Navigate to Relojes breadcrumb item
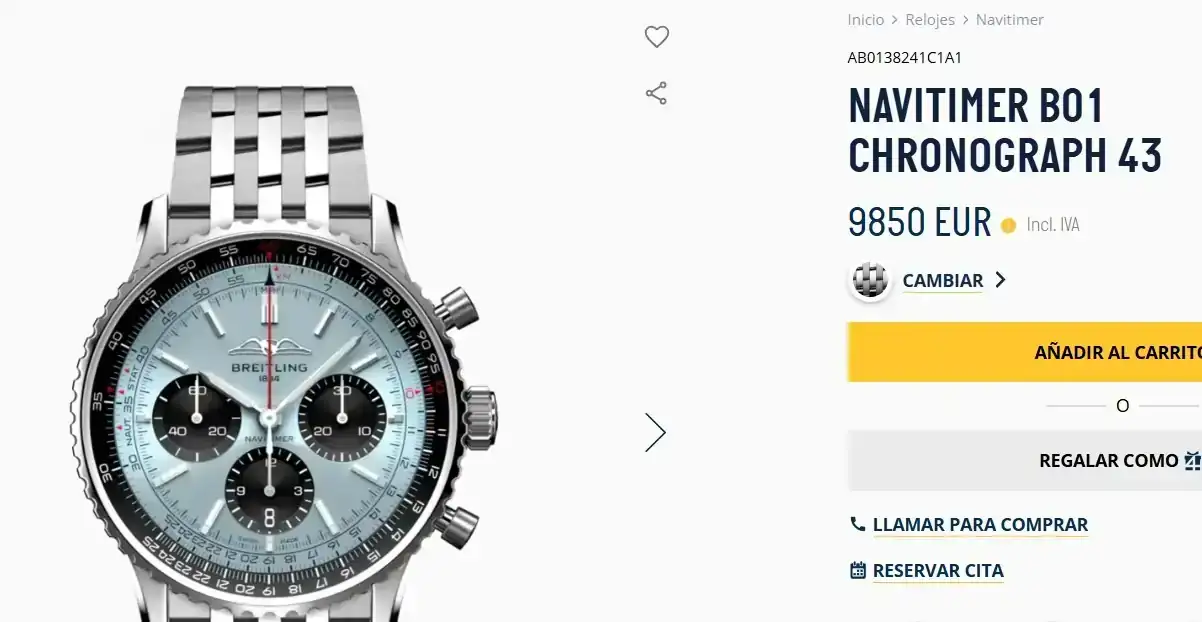 (930, 20)
